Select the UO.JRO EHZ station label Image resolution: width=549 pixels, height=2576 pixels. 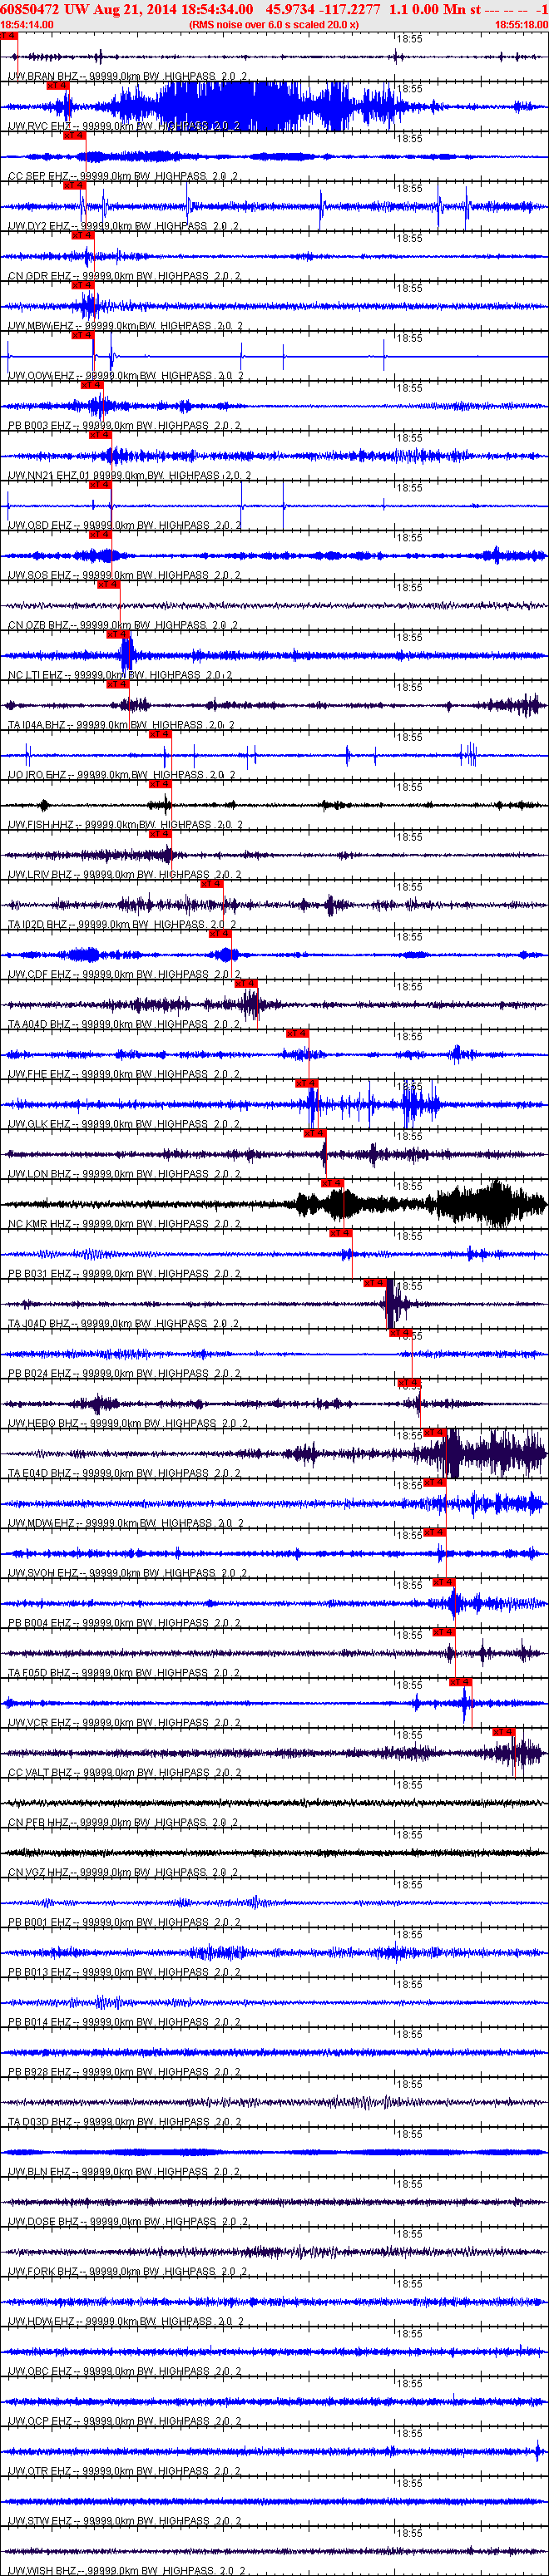[x=122, y=775]
